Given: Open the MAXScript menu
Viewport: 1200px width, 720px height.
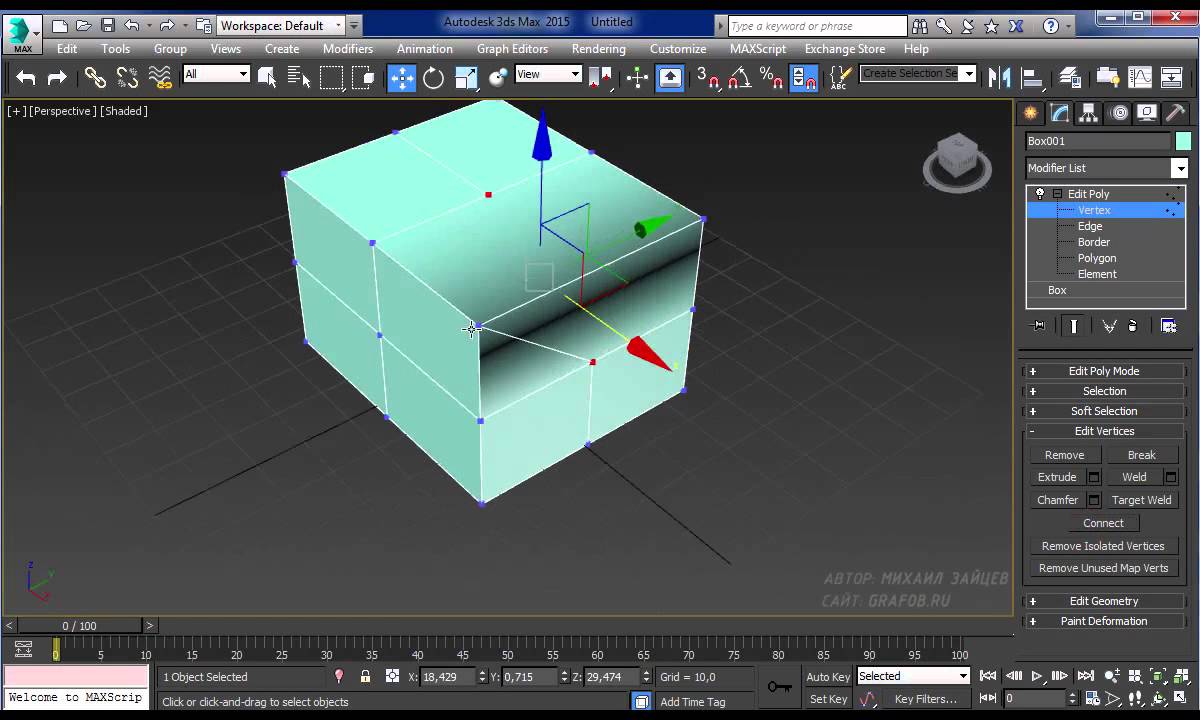Looking at the screenshot, I should (x=758, y=48).
